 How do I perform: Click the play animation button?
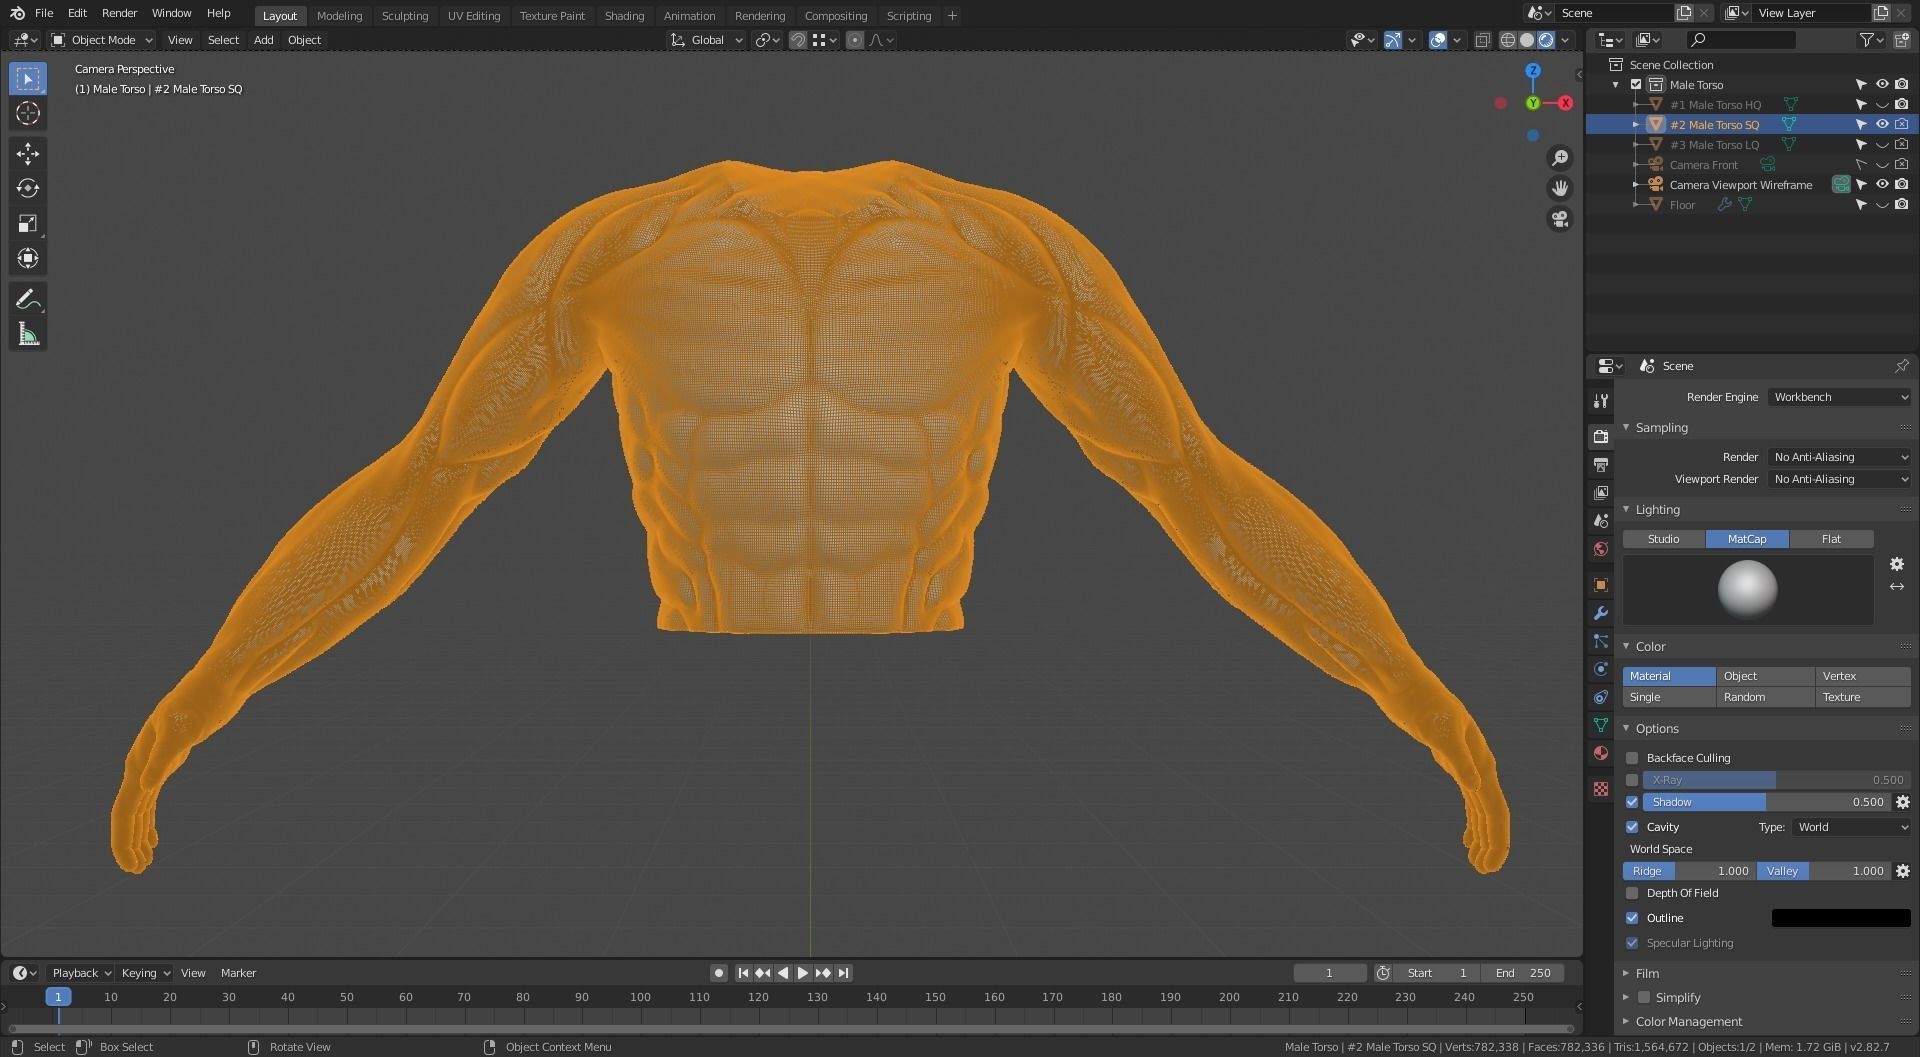(803, 973)
